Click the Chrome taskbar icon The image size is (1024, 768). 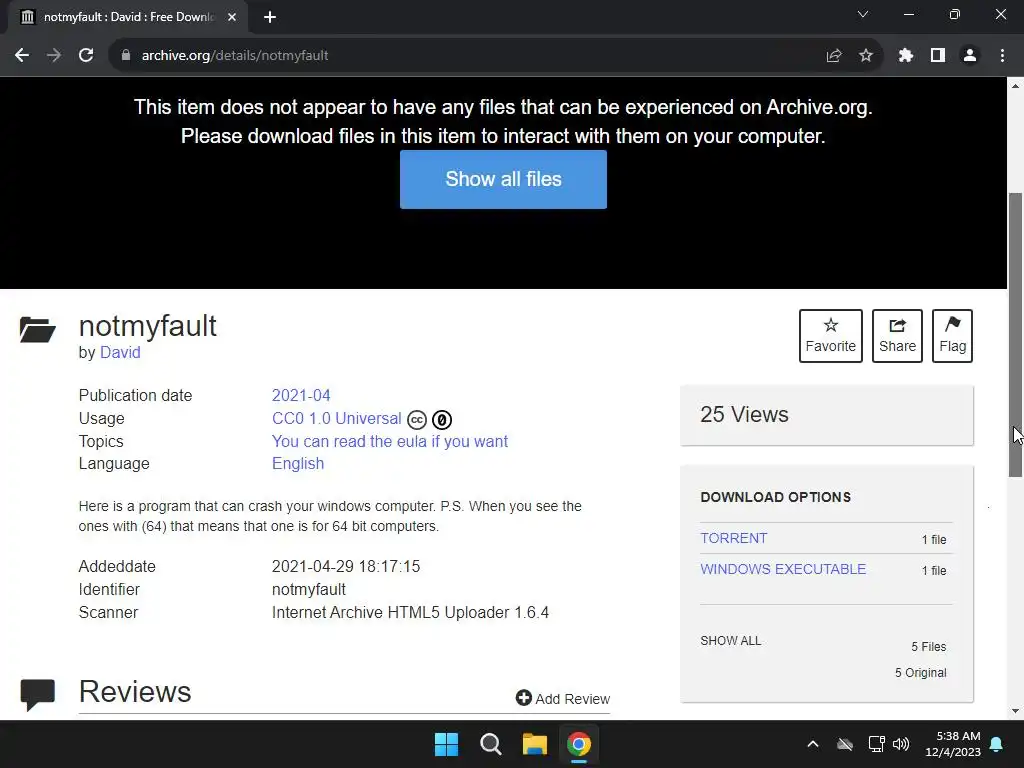(579, 744)
